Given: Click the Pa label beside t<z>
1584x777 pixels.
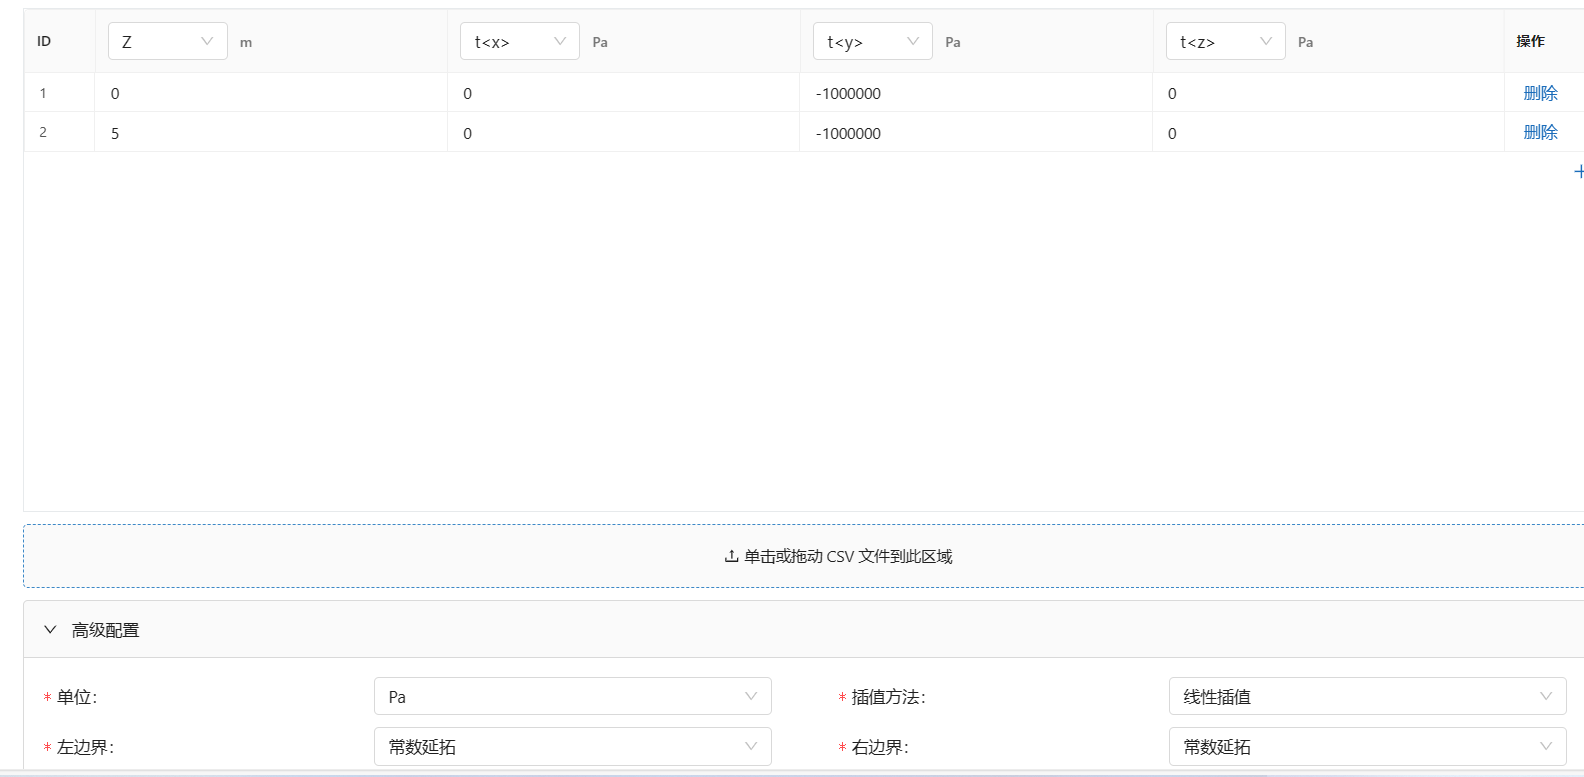Looking at the screenshot, I should [x=1306, y=42].
